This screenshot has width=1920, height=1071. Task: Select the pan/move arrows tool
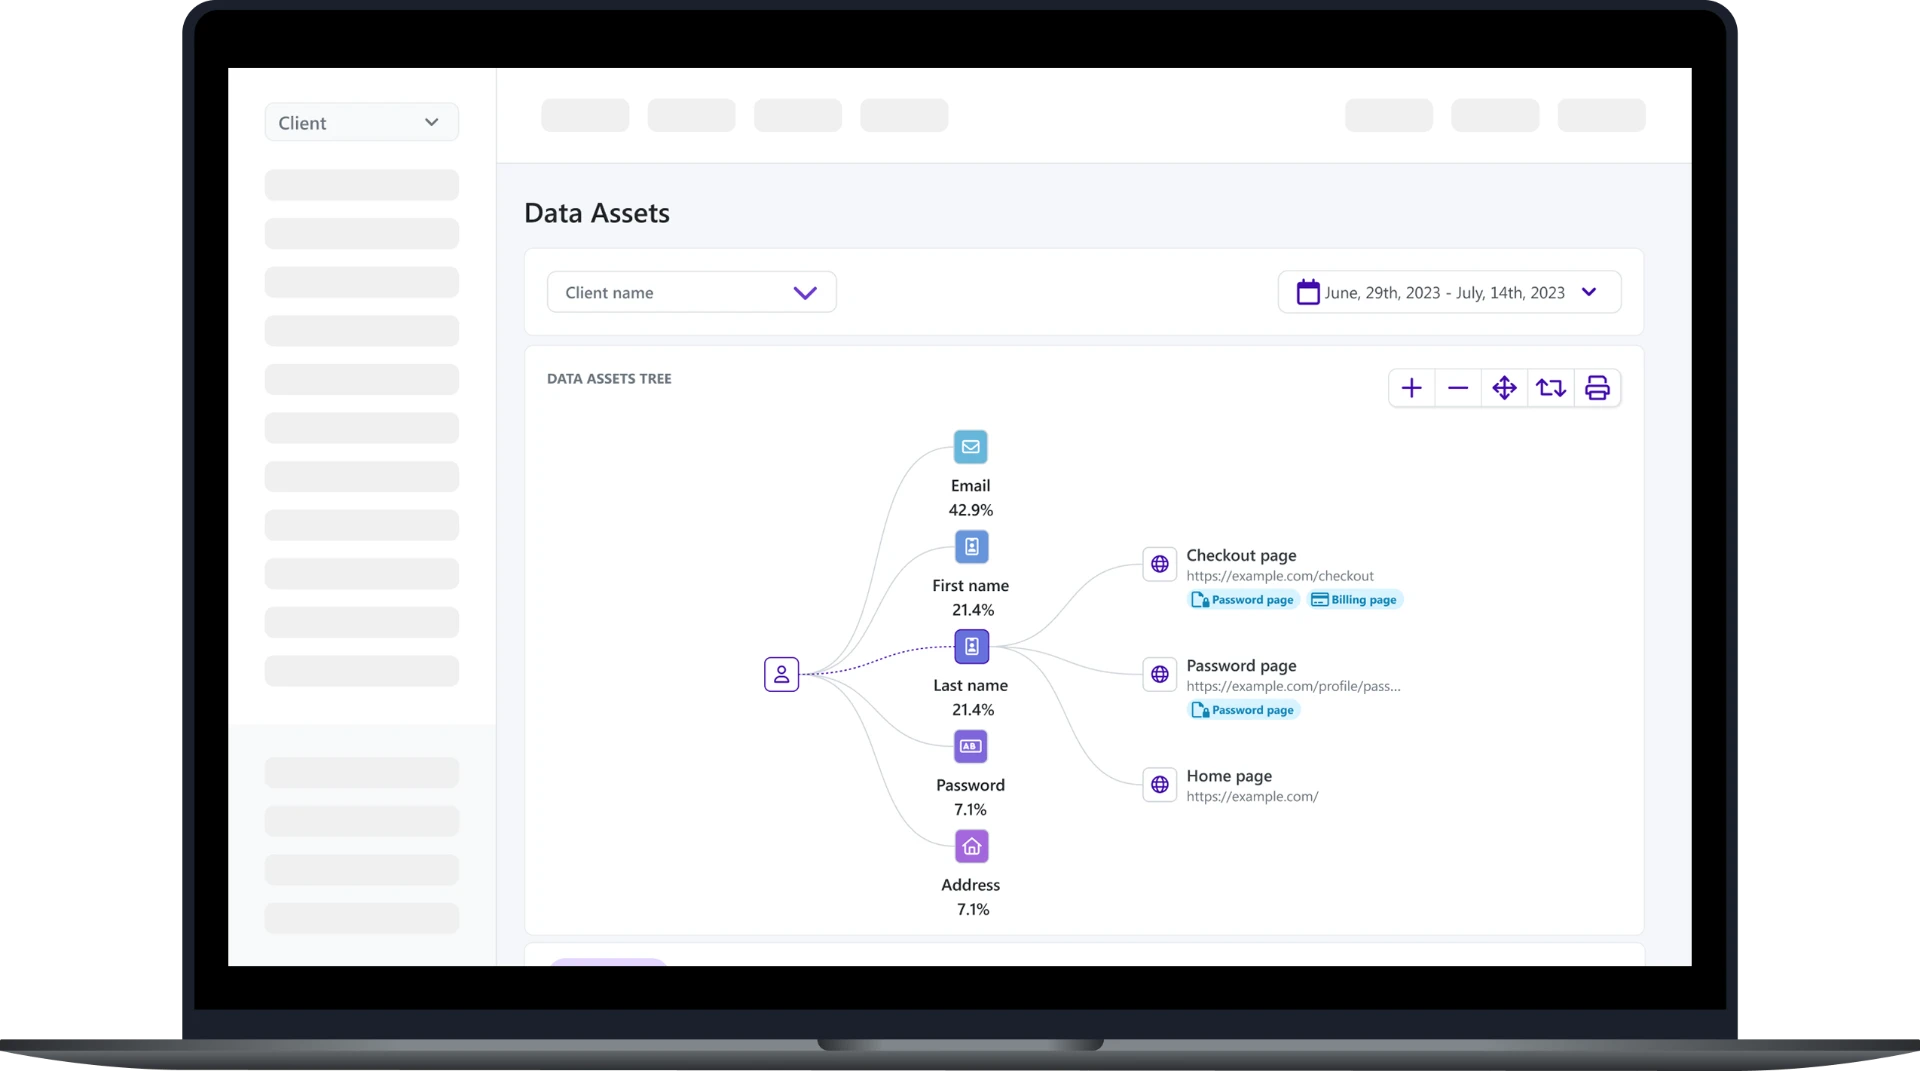(x=1504, y=388)
